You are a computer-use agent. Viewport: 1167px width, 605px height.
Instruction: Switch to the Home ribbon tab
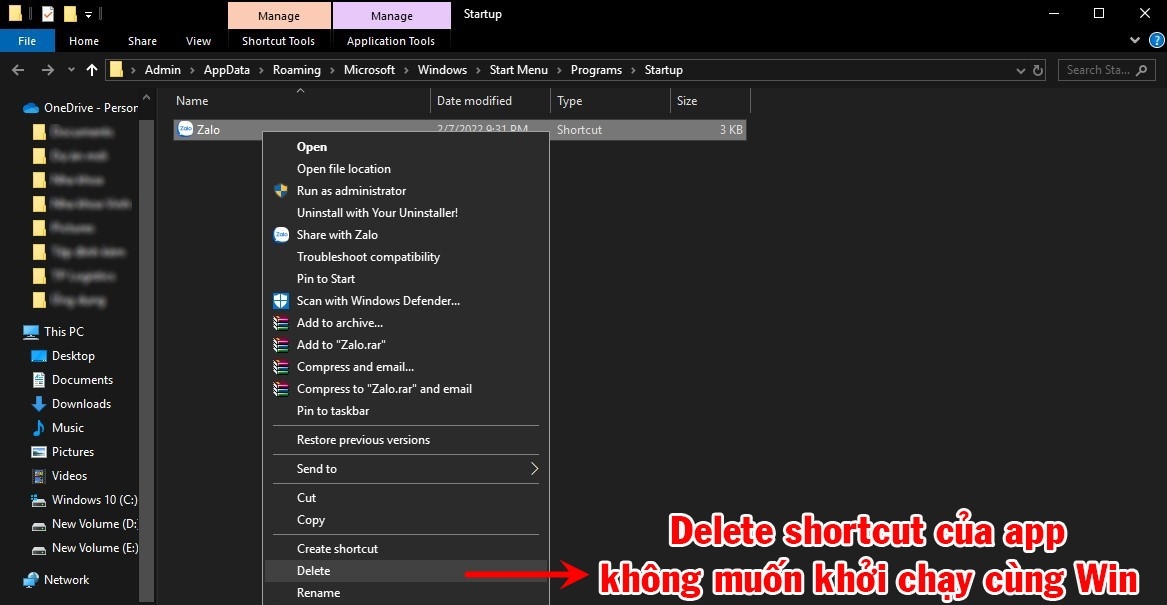[x=84, y=41]
